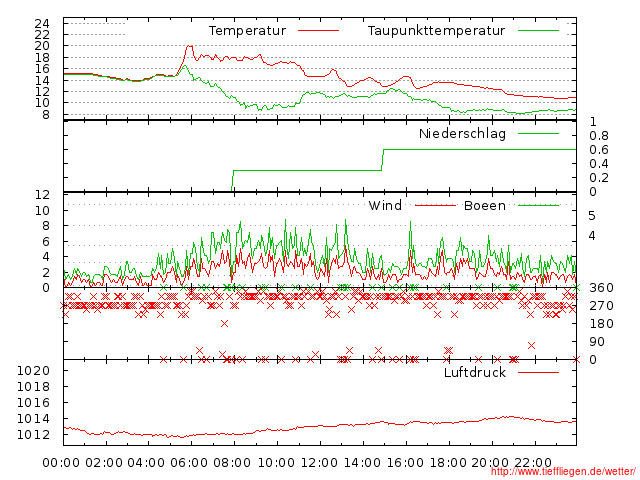Click the 1014 pressure axis value
640x480 pixels.
tap(33, 419)
